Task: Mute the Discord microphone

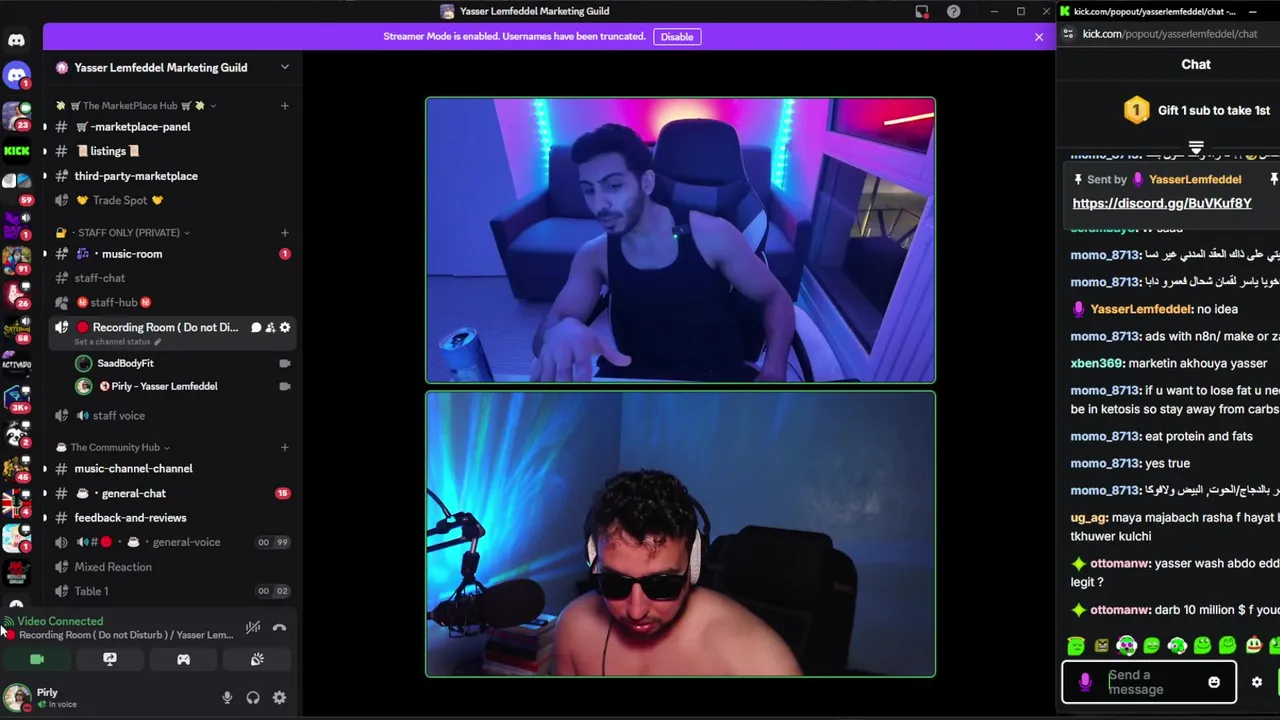Action: pos(227,698)
